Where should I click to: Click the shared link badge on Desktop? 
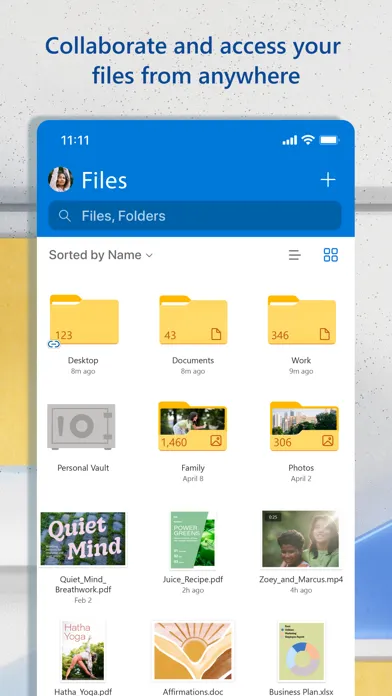[54, 344]
